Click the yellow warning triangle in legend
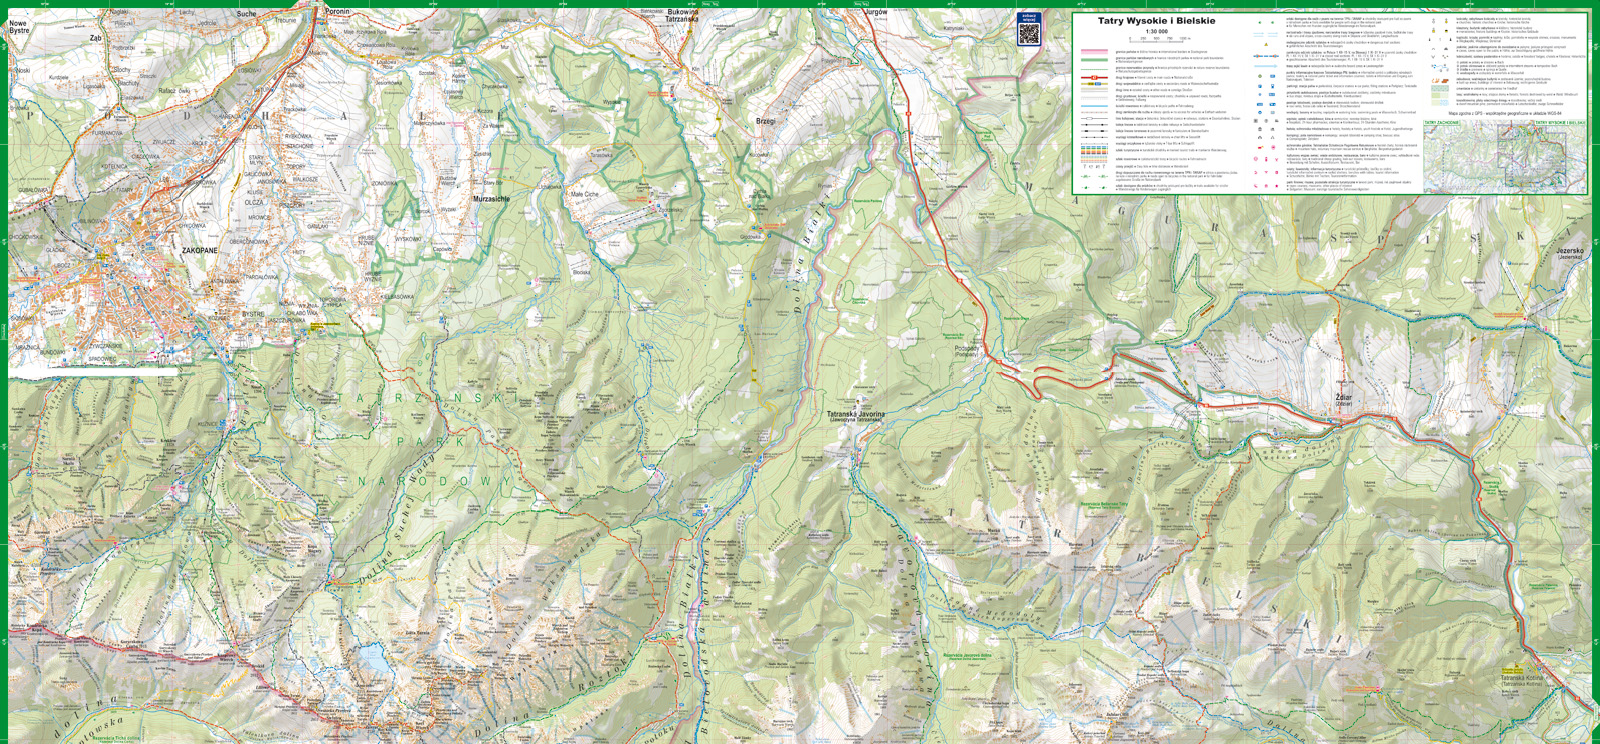 click(x=1266, y=45)
